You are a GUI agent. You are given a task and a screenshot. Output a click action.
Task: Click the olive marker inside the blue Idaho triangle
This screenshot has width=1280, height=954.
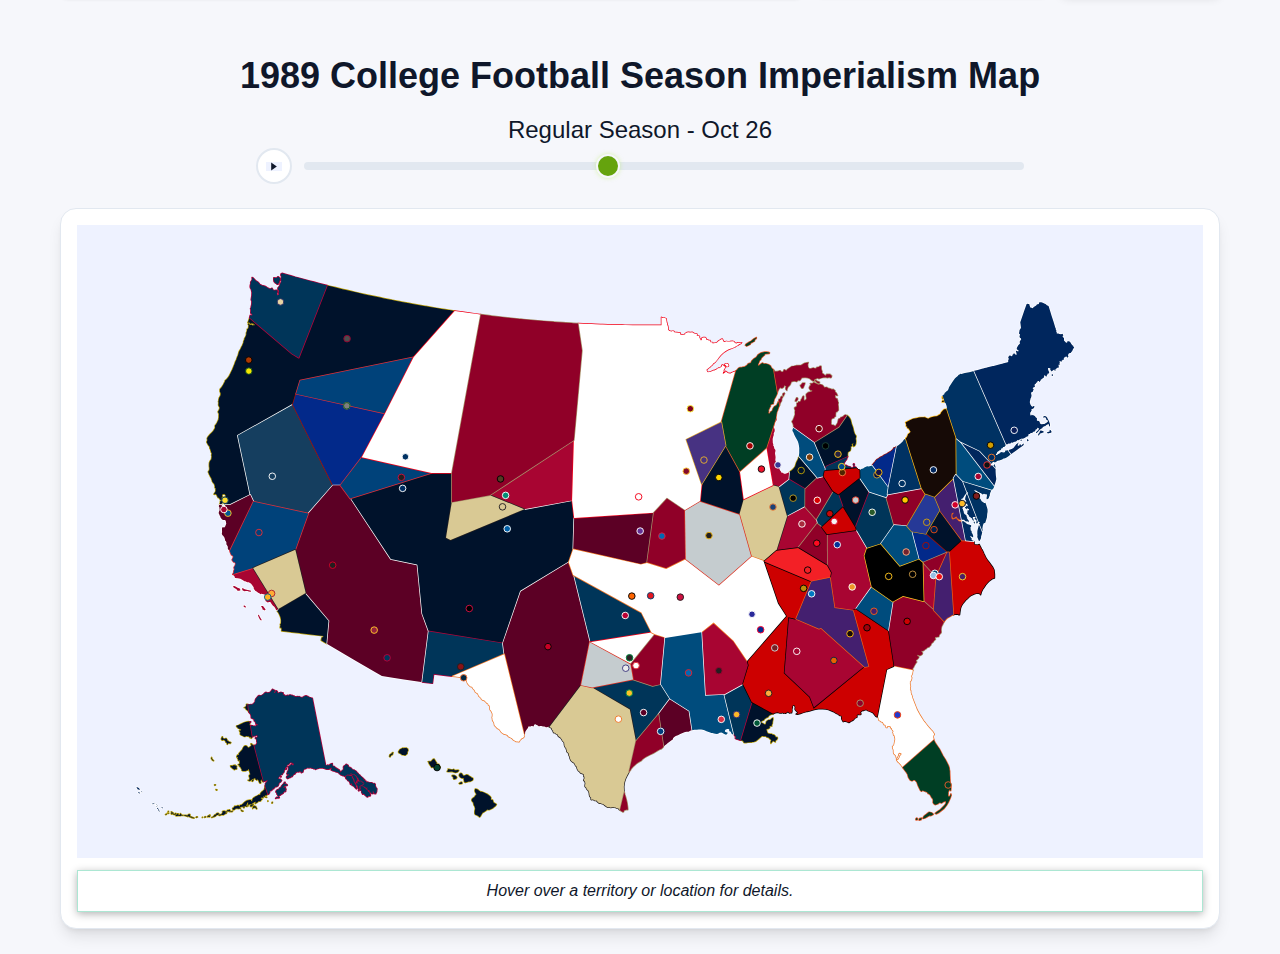pos(347,405)
